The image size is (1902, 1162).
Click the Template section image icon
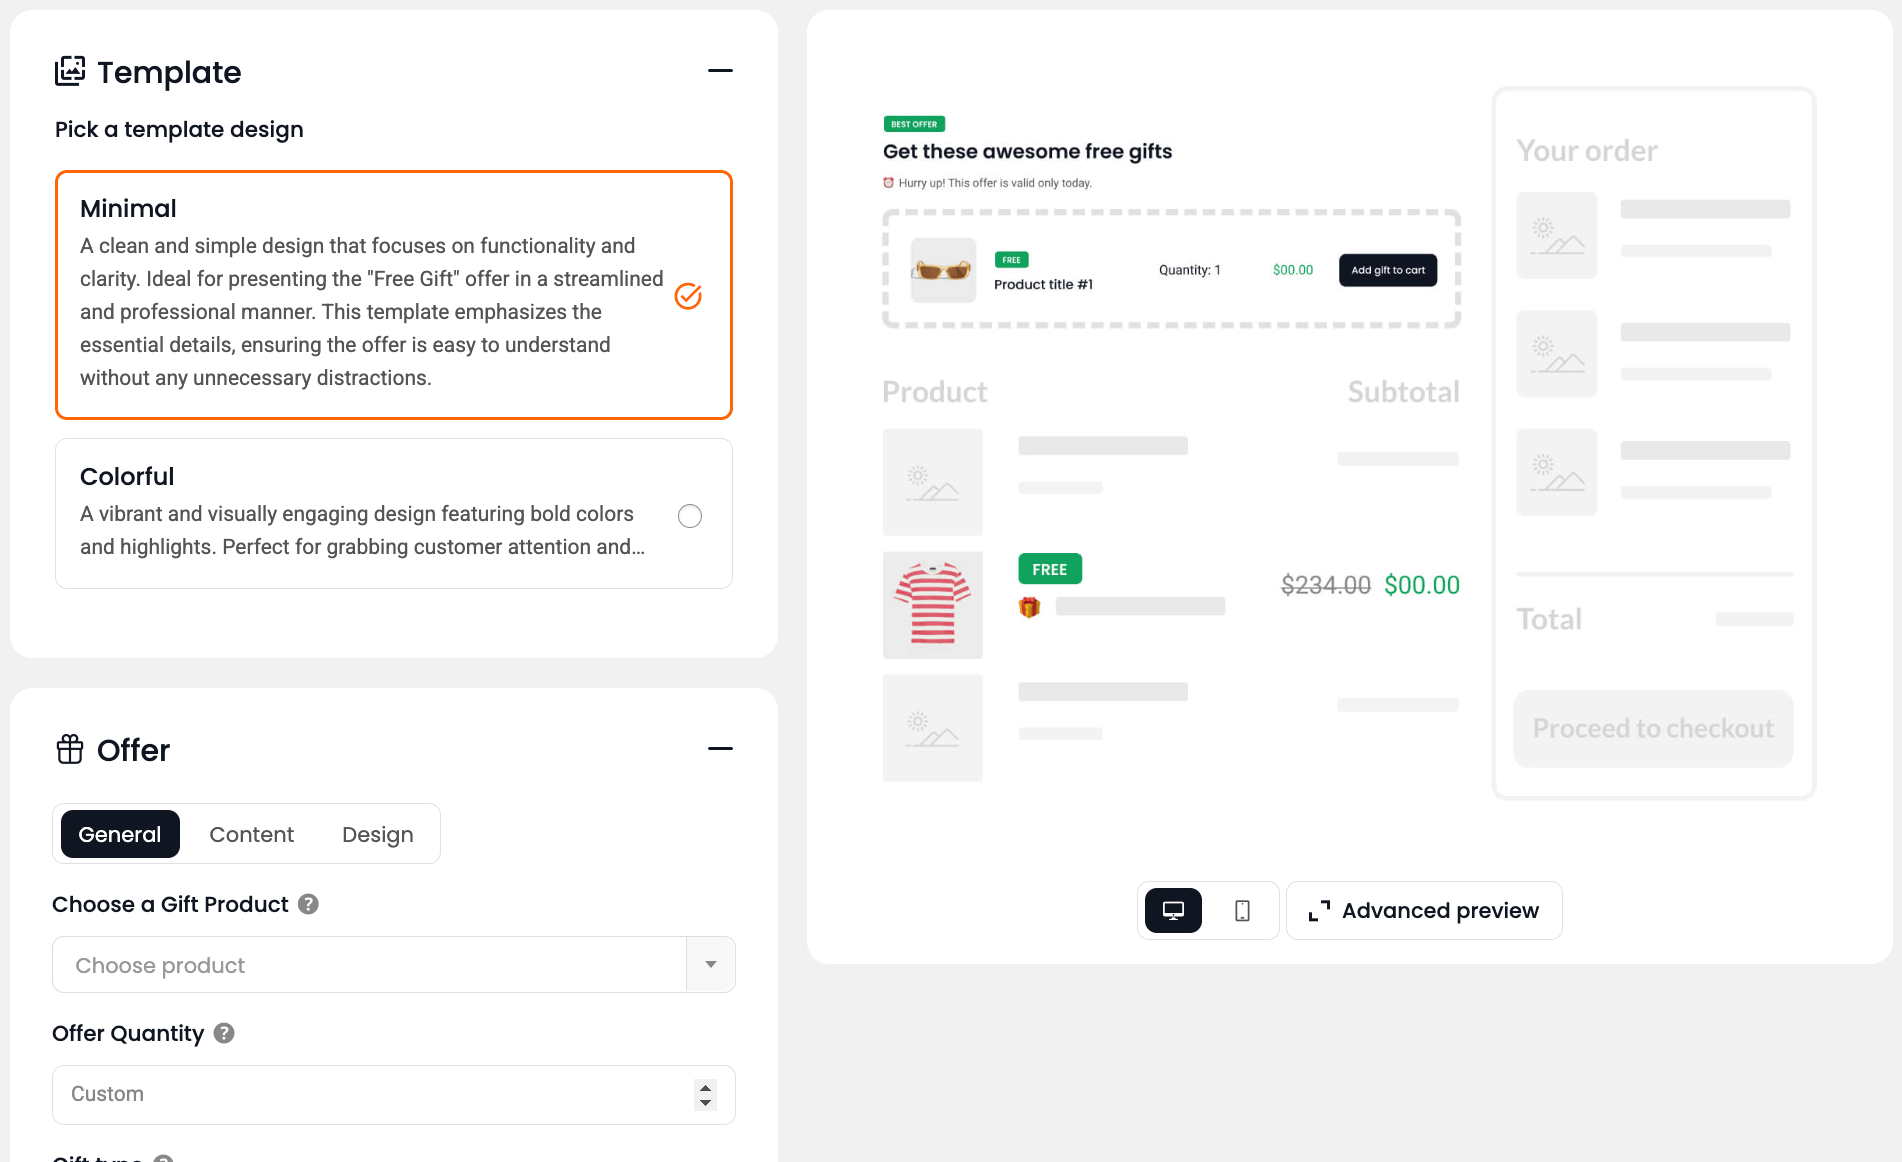(x=70, y=72)
